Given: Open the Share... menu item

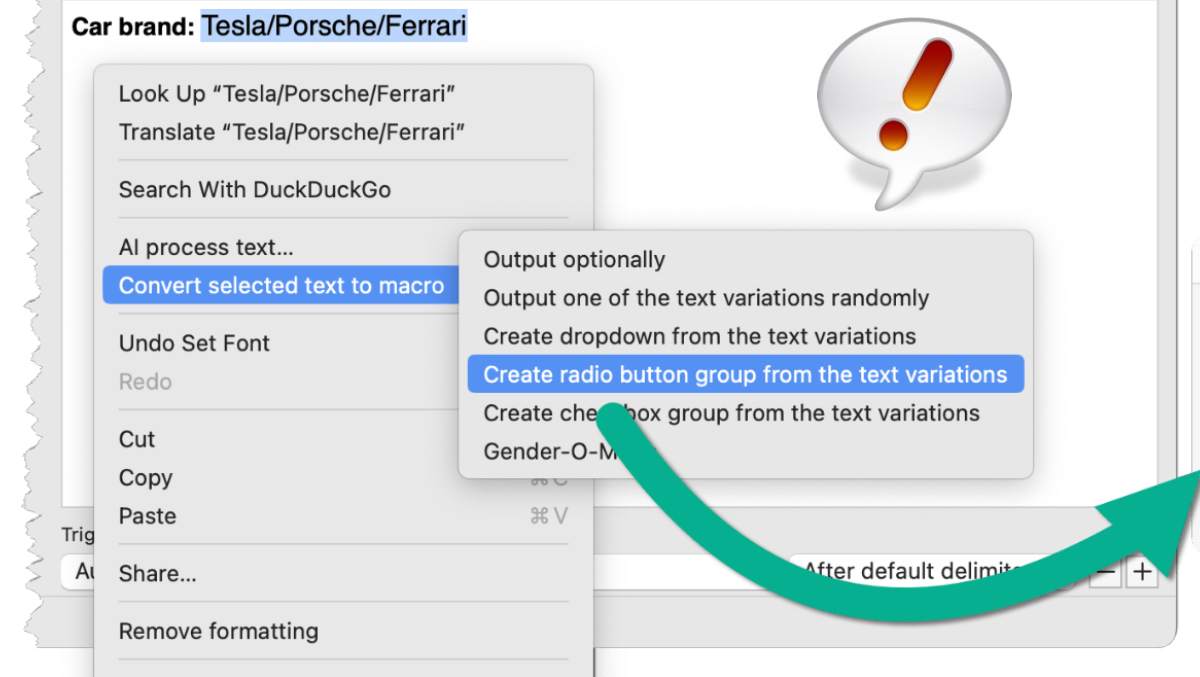Looking at the screenshot, I should pyautogui.click(x=157, y=573).
